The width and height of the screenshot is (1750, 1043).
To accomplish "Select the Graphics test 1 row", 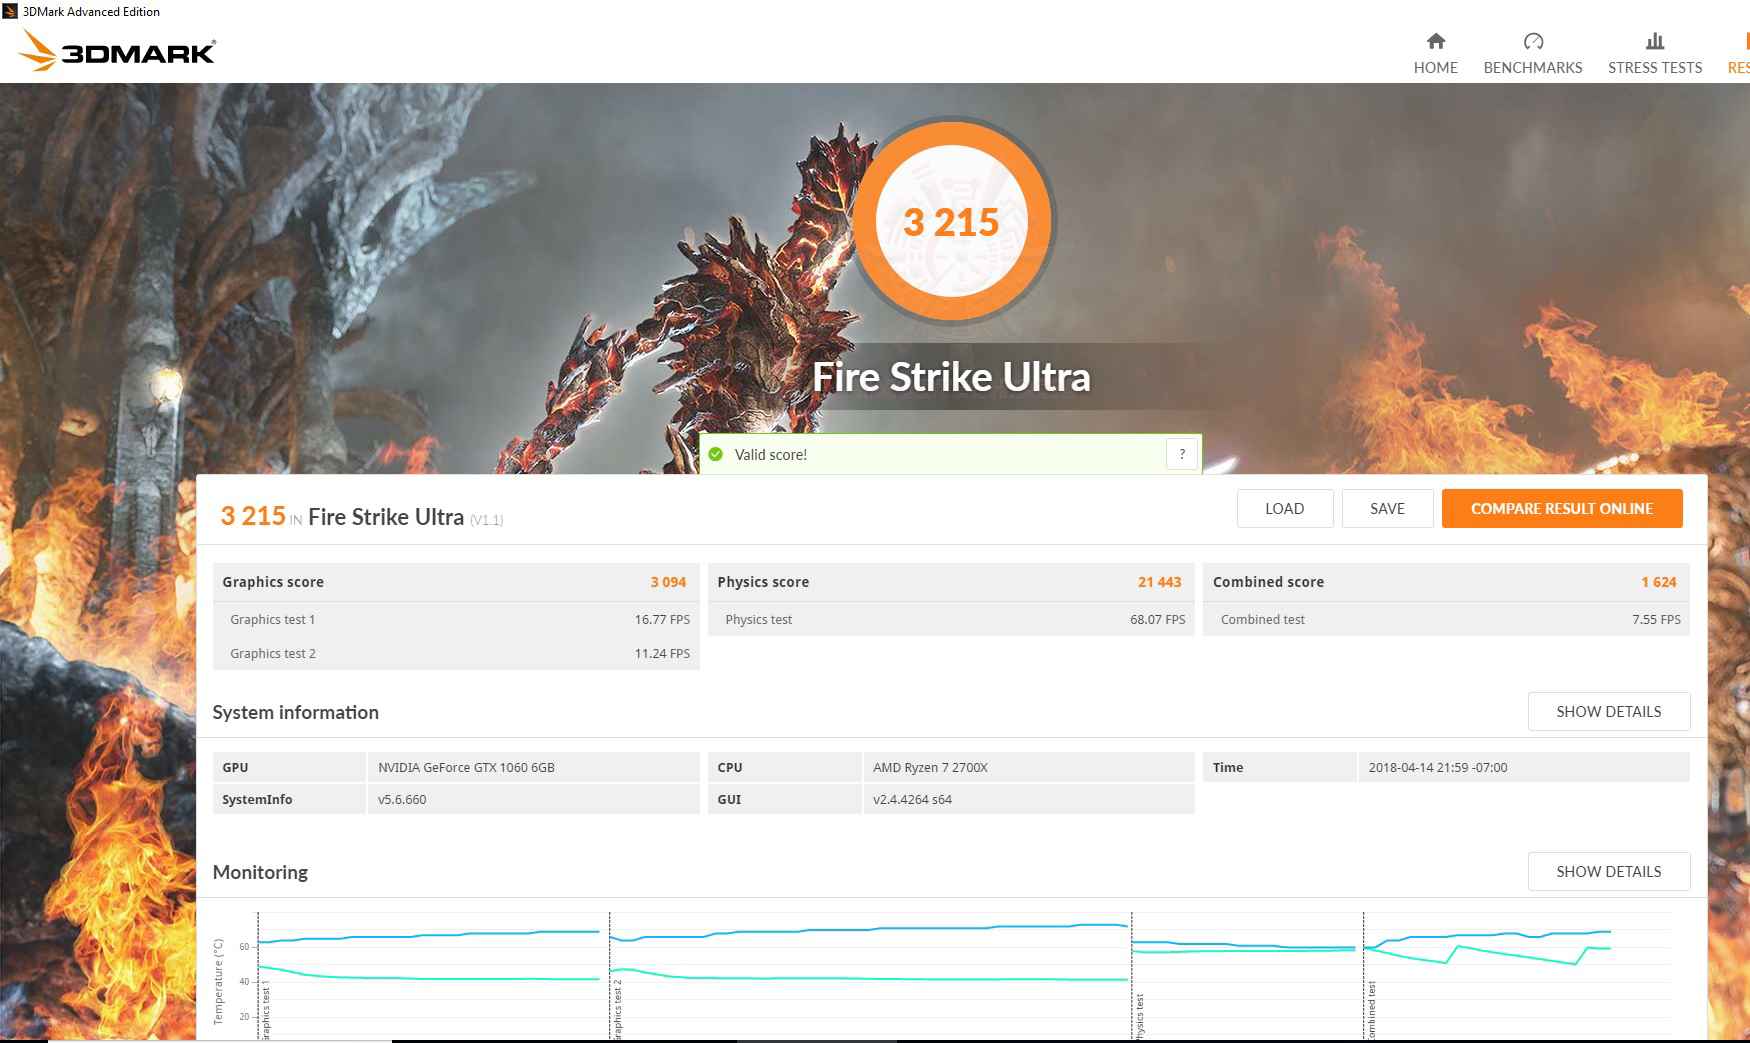I will point(456,619).
